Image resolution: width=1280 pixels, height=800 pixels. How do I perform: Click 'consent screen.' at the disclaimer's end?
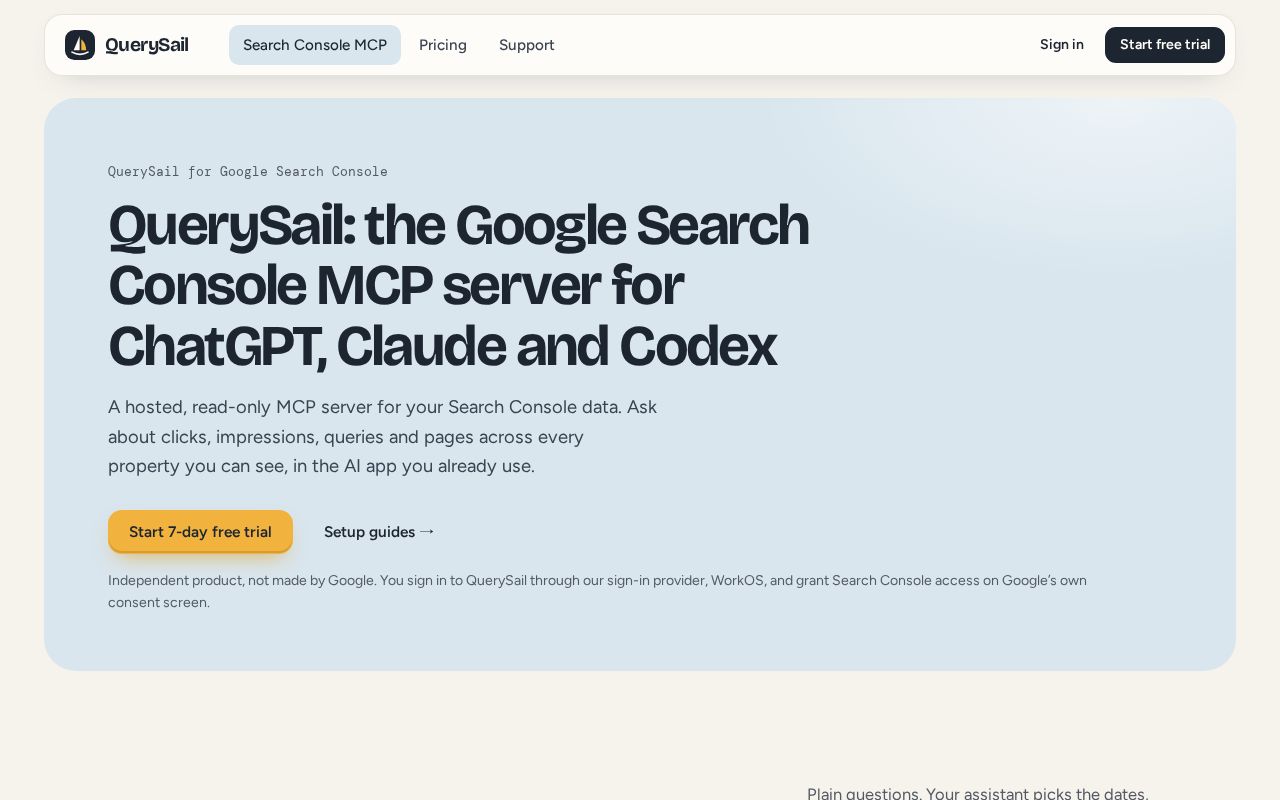coord(159,602)
